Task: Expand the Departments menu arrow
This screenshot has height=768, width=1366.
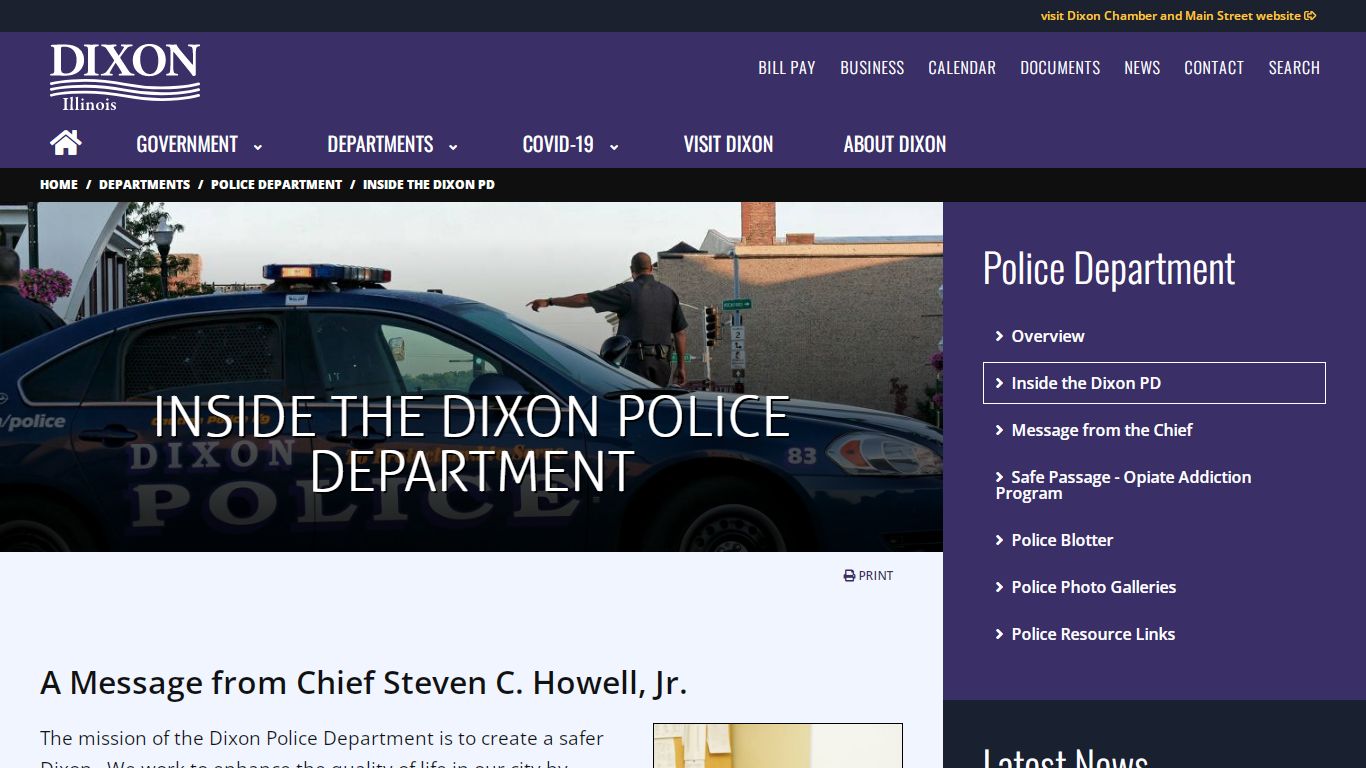Action: click(452, 146)
